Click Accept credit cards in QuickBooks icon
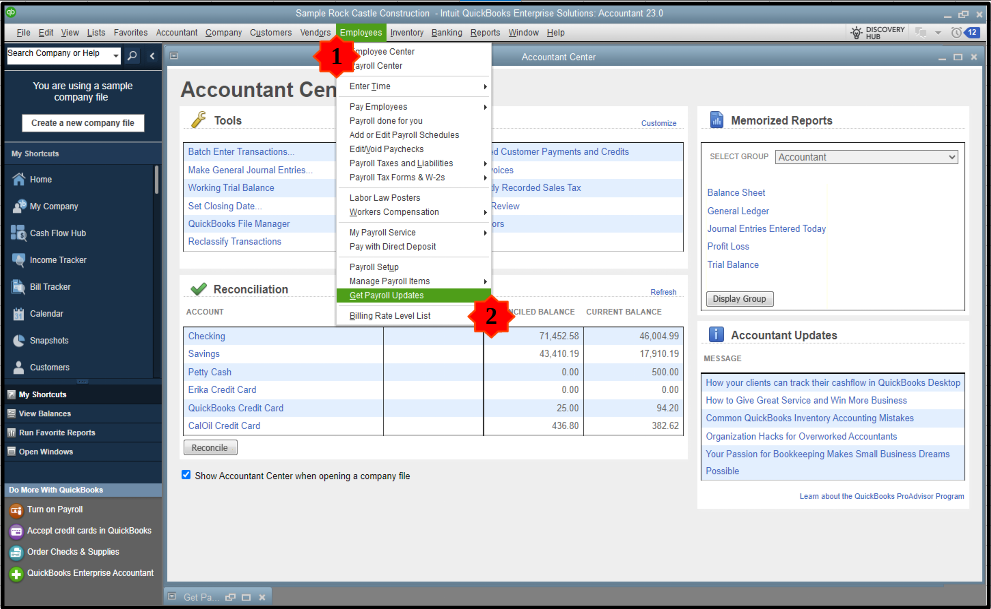Viewport: 991px width, 609px height. tap(16, 531)
